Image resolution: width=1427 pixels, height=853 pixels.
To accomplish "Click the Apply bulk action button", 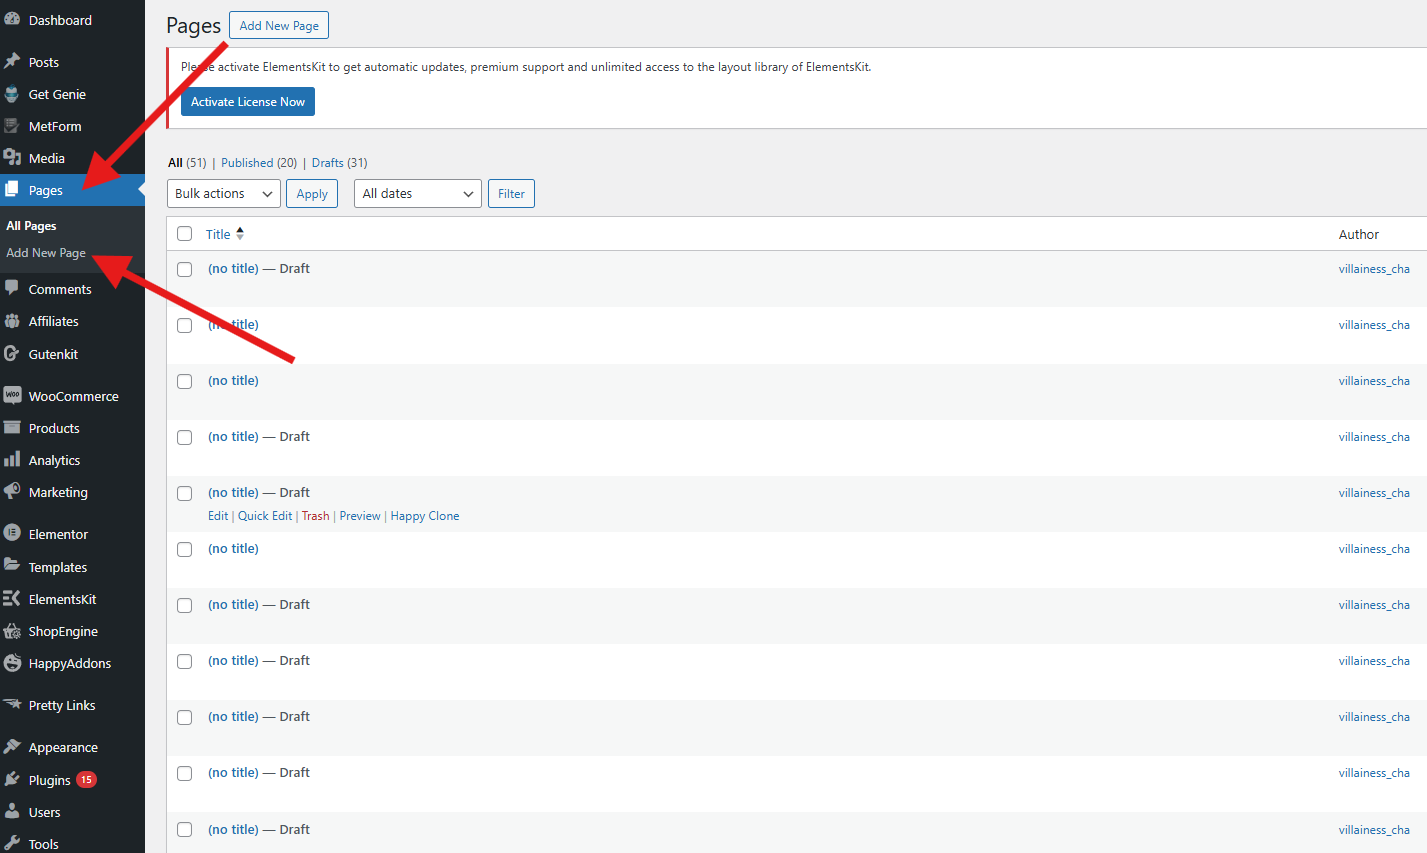I will (x=312, y=194).
